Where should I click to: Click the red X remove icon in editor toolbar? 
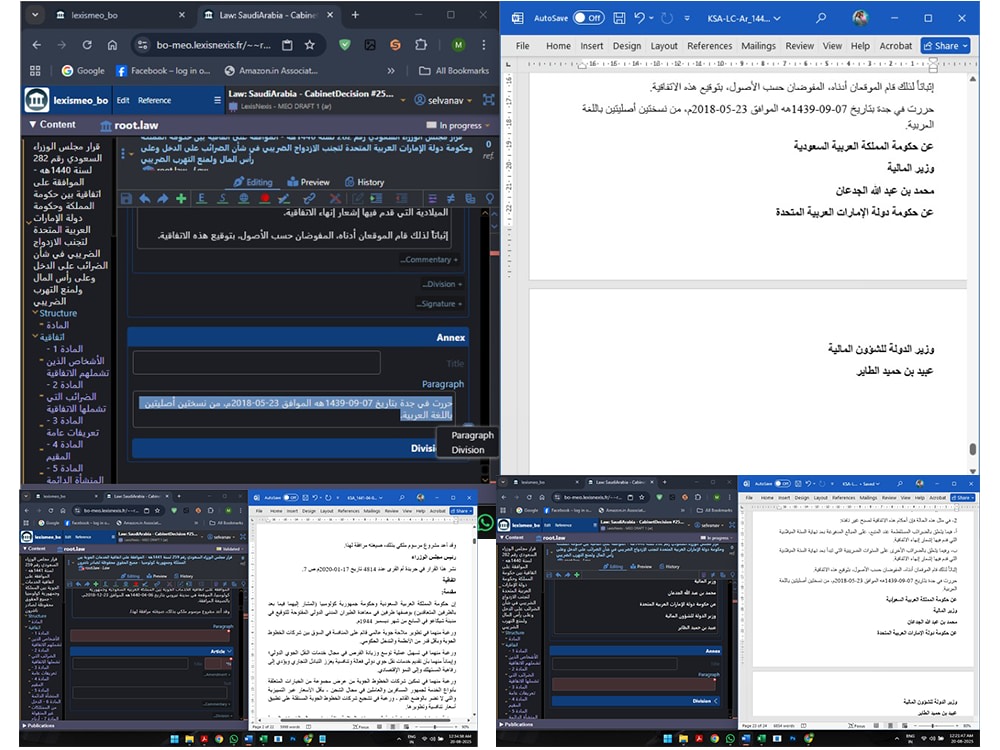pos(335,199)
